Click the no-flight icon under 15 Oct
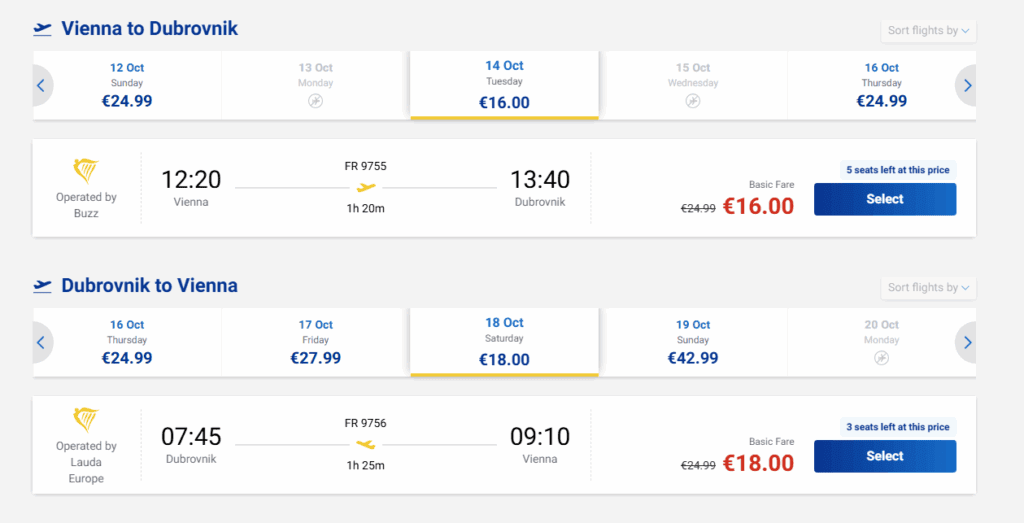This screenshot has width=1024, height=523. pos(693,101)
